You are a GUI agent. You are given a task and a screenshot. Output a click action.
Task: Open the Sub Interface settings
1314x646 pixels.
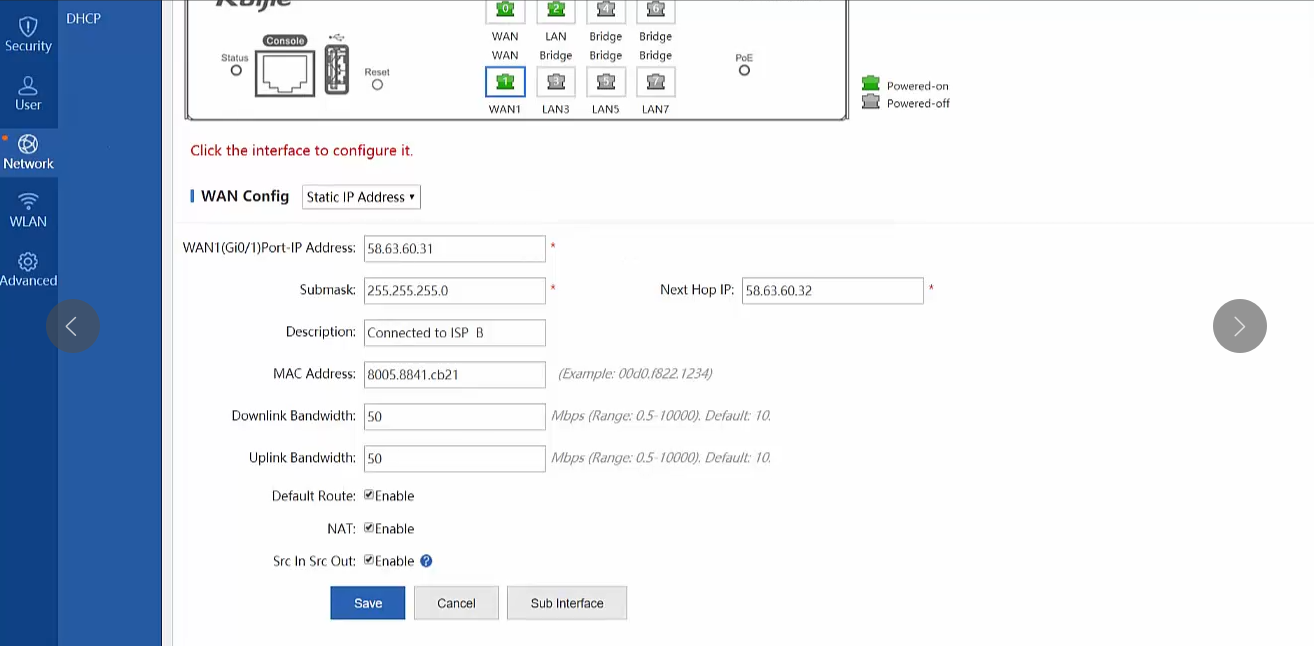pos(567,603)
